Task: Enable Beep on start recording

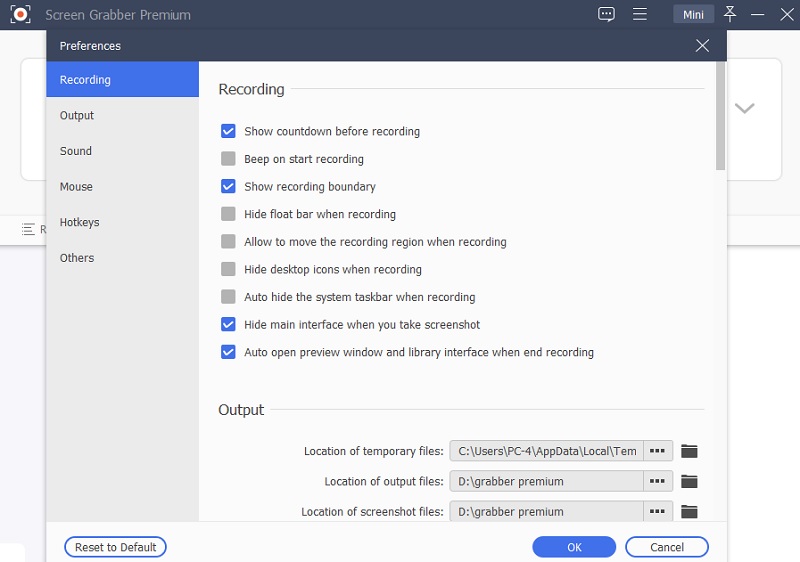Action: [x=228, y=159]
